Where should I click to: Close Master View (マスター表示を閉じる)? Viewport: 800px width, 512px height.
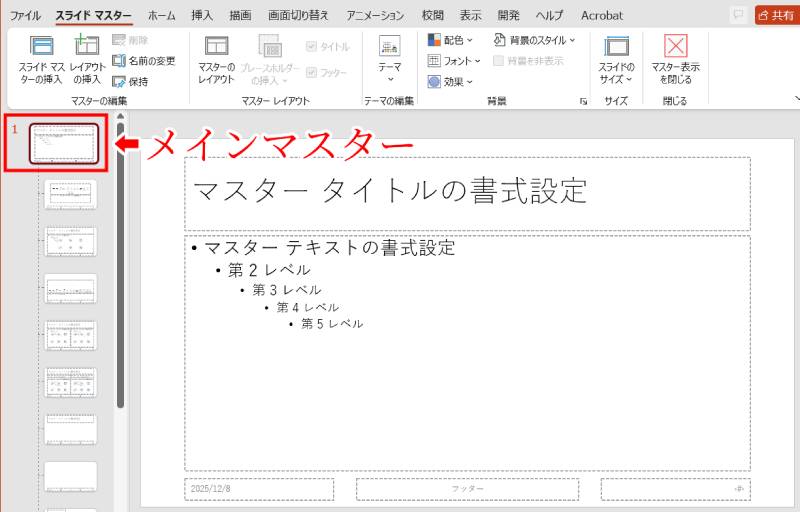676,59
